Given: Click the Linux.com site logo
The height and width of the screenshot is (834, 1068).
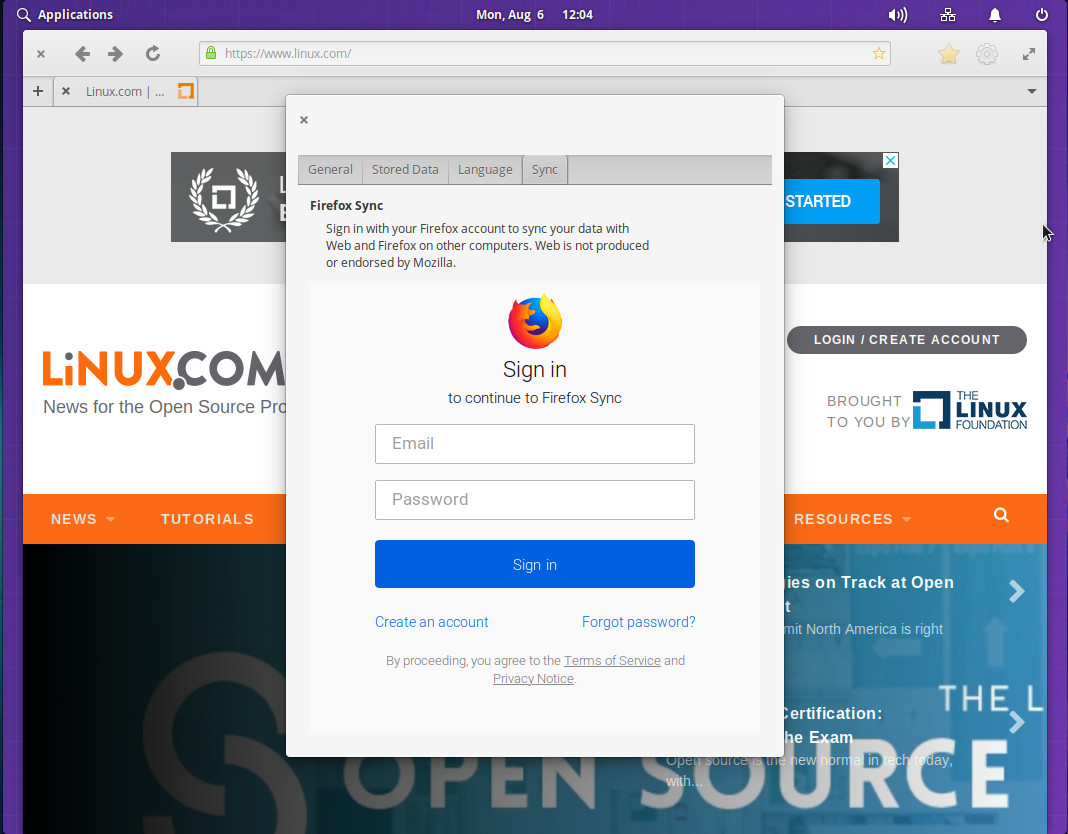Looking at the screenshot, I should click(164, 369).
